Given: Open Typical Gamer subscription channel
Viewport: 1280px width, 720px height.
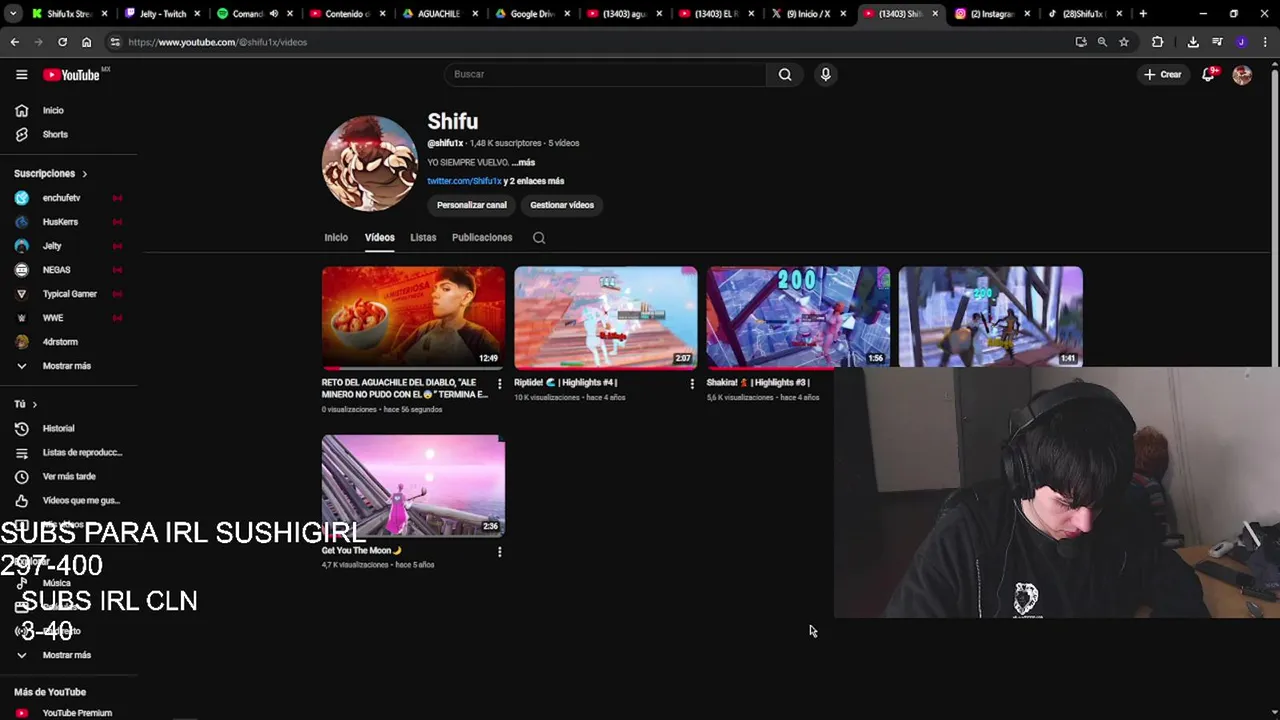Looking at the screenshot, I should coord(68,294).
